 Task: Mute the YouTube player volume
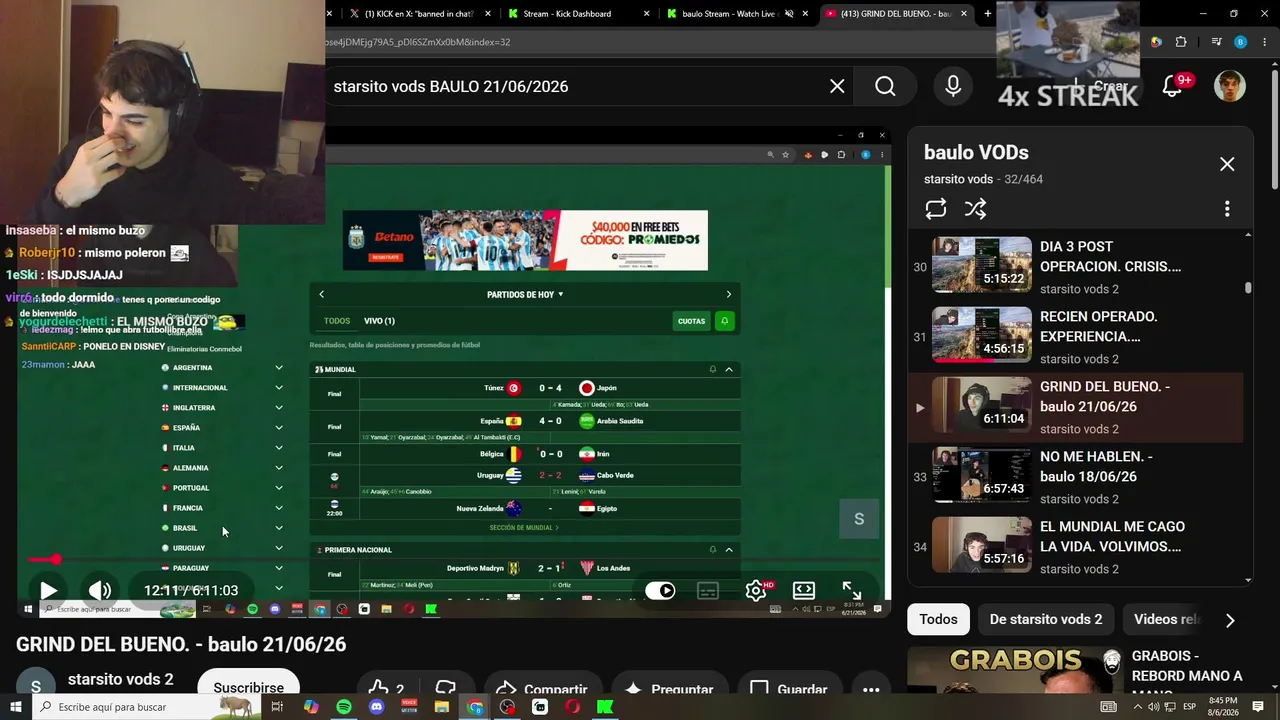100,590
